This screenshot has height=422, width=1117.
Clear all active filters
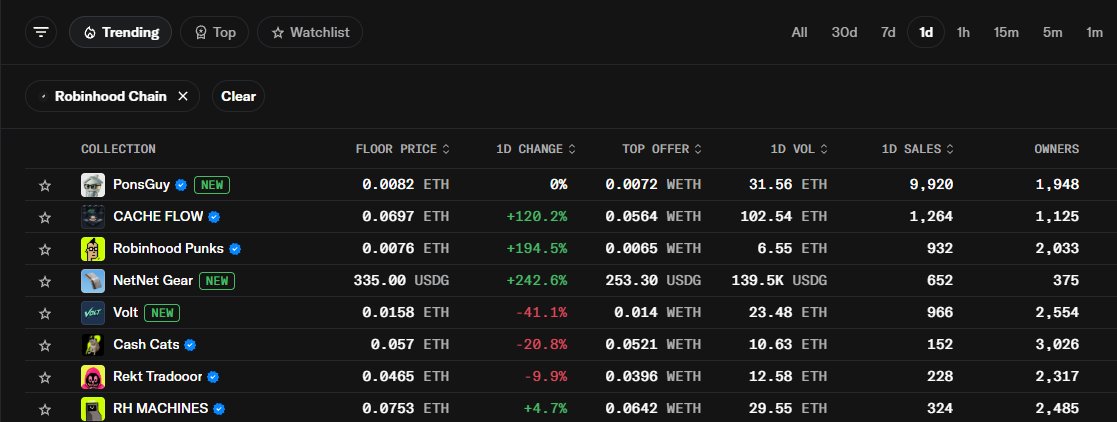(238, 96)
